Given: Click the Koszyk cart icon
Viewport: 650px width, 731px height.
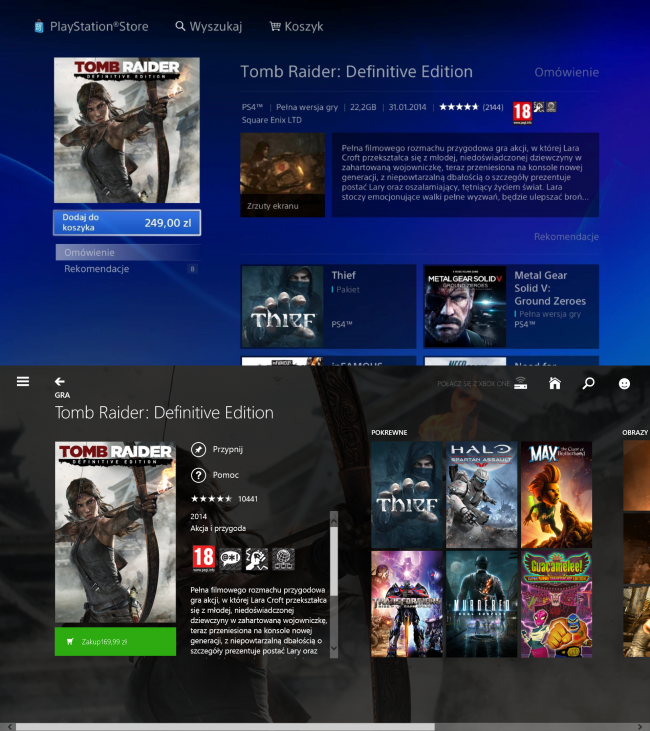Looking at the screenshot, I should 275,26.
